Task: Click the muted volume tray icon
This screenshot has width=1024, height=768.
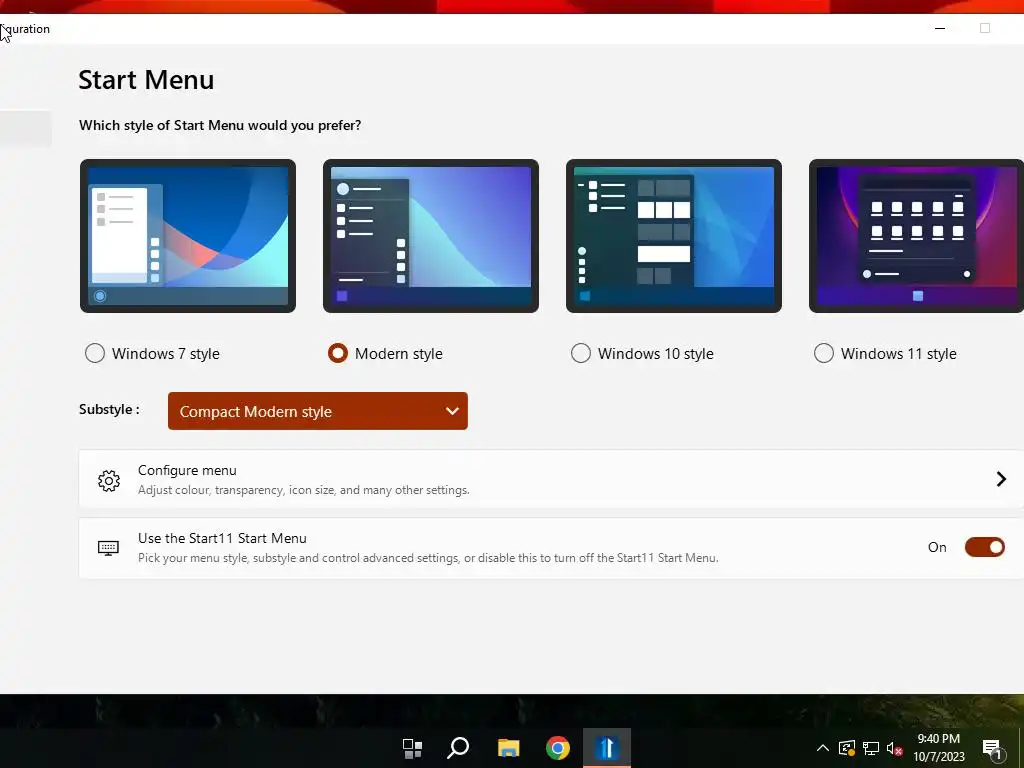Action: click(895, 748)
